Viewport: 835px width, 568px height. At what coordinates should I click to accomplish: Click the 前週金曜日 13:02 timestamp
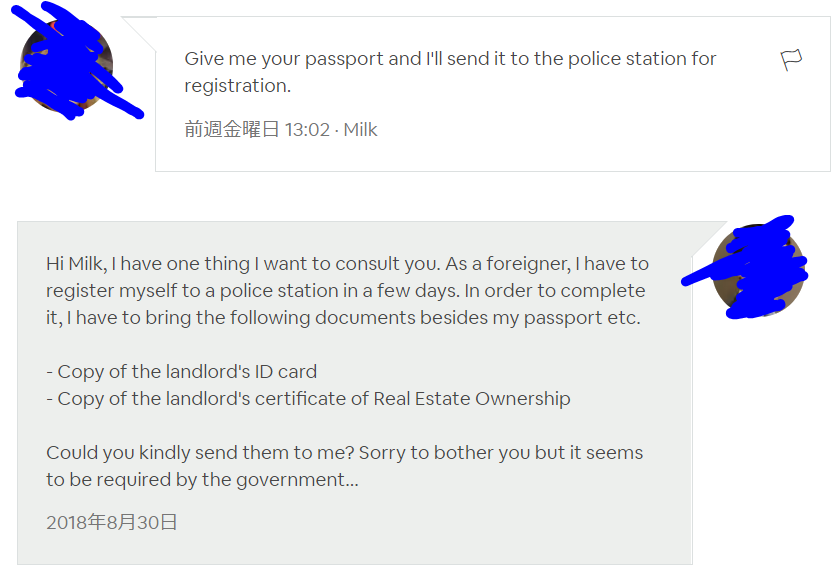[257, 129]
